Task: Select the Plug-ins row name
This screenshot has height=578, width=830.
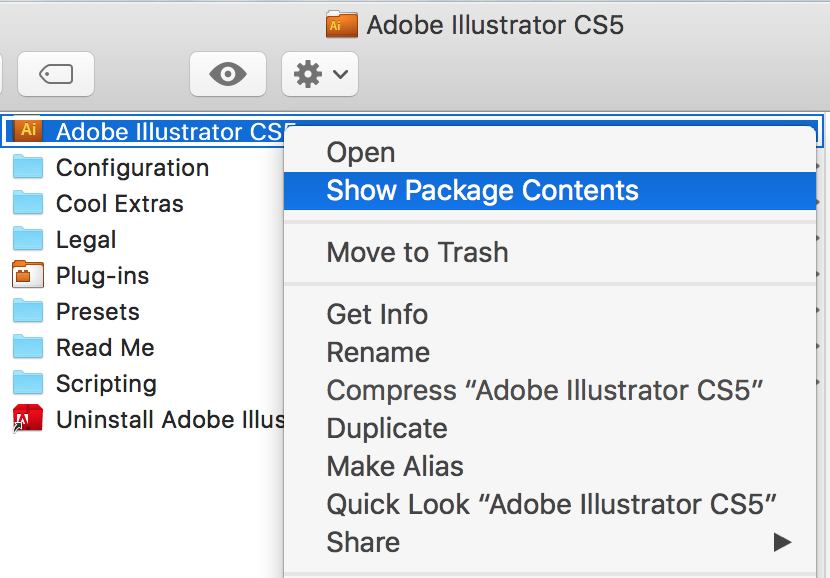Action: coord(103,276)
